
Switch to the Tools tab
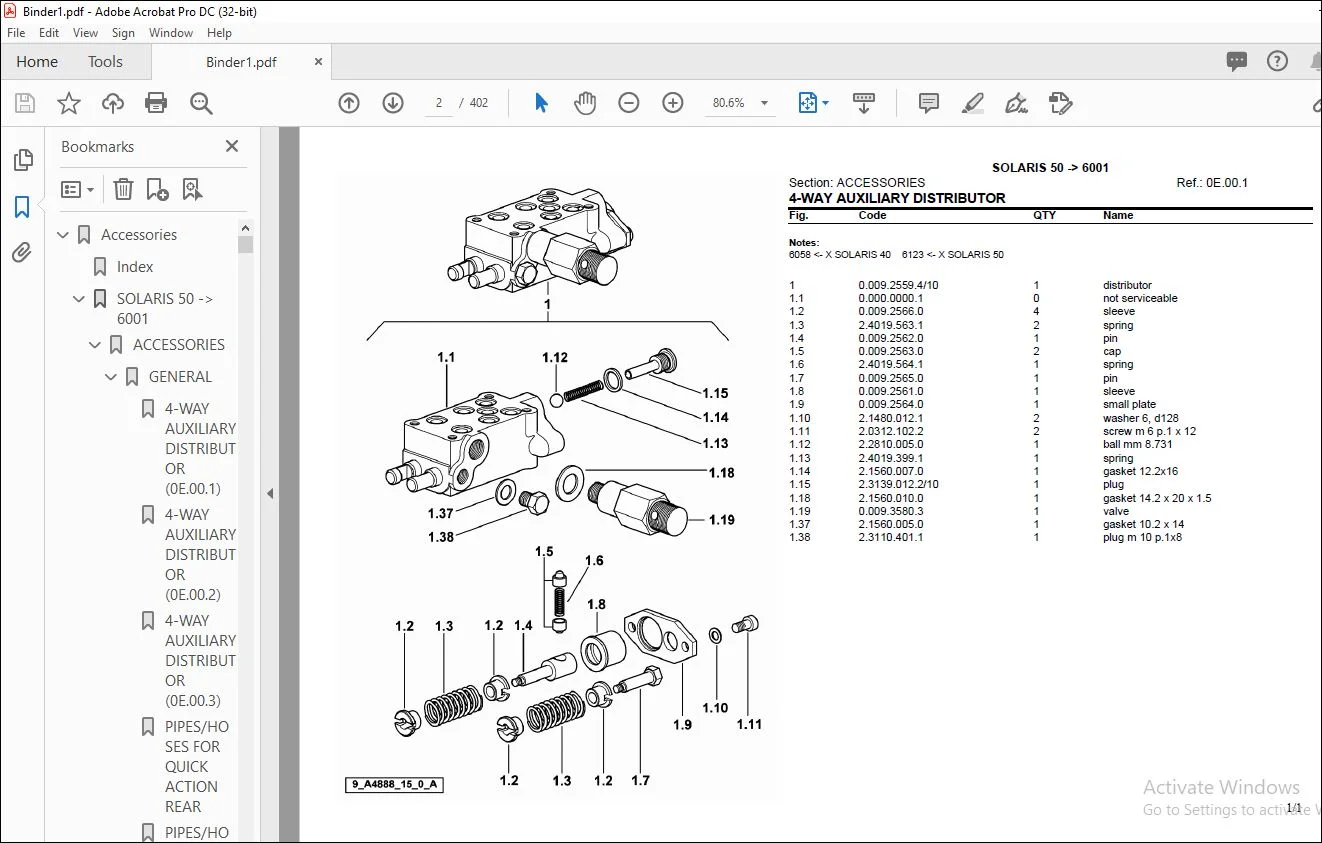click(x=105, y=62)
